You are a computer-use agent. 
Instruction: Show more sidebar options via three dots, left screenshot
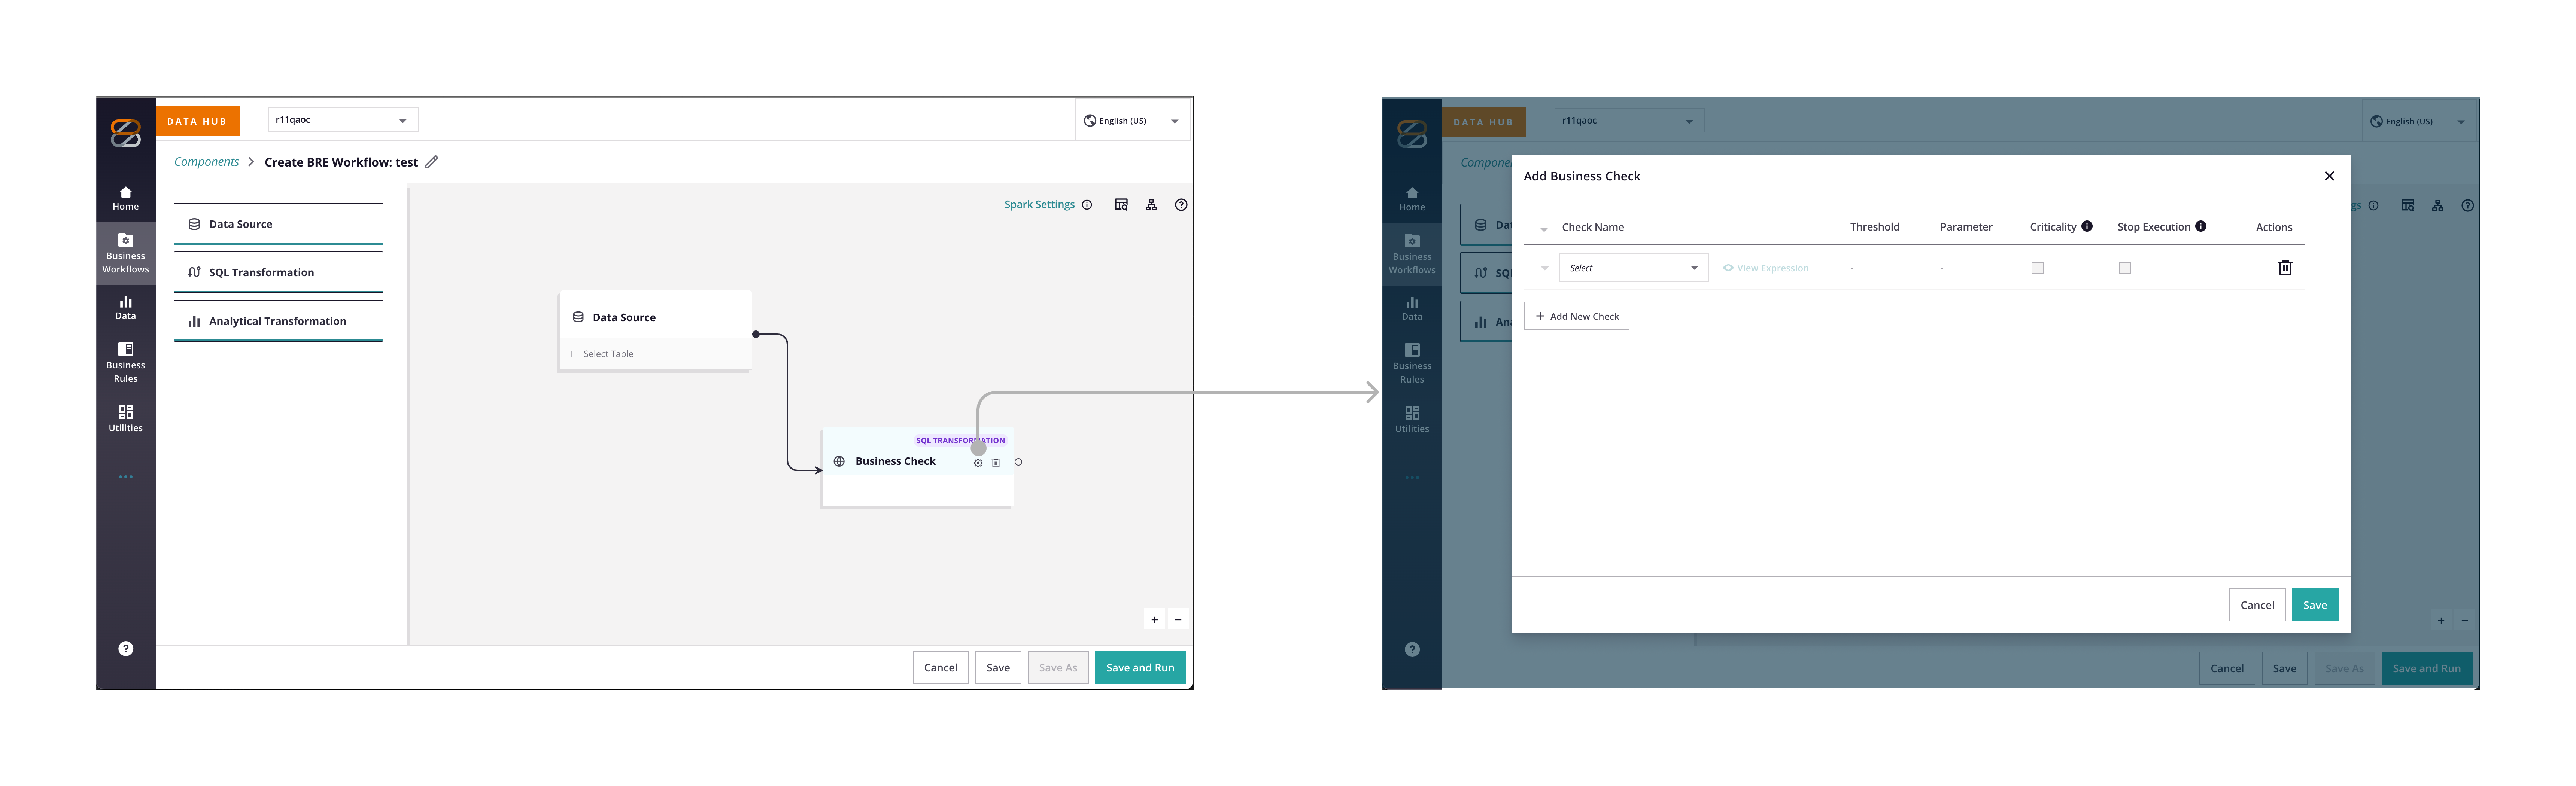125,477
